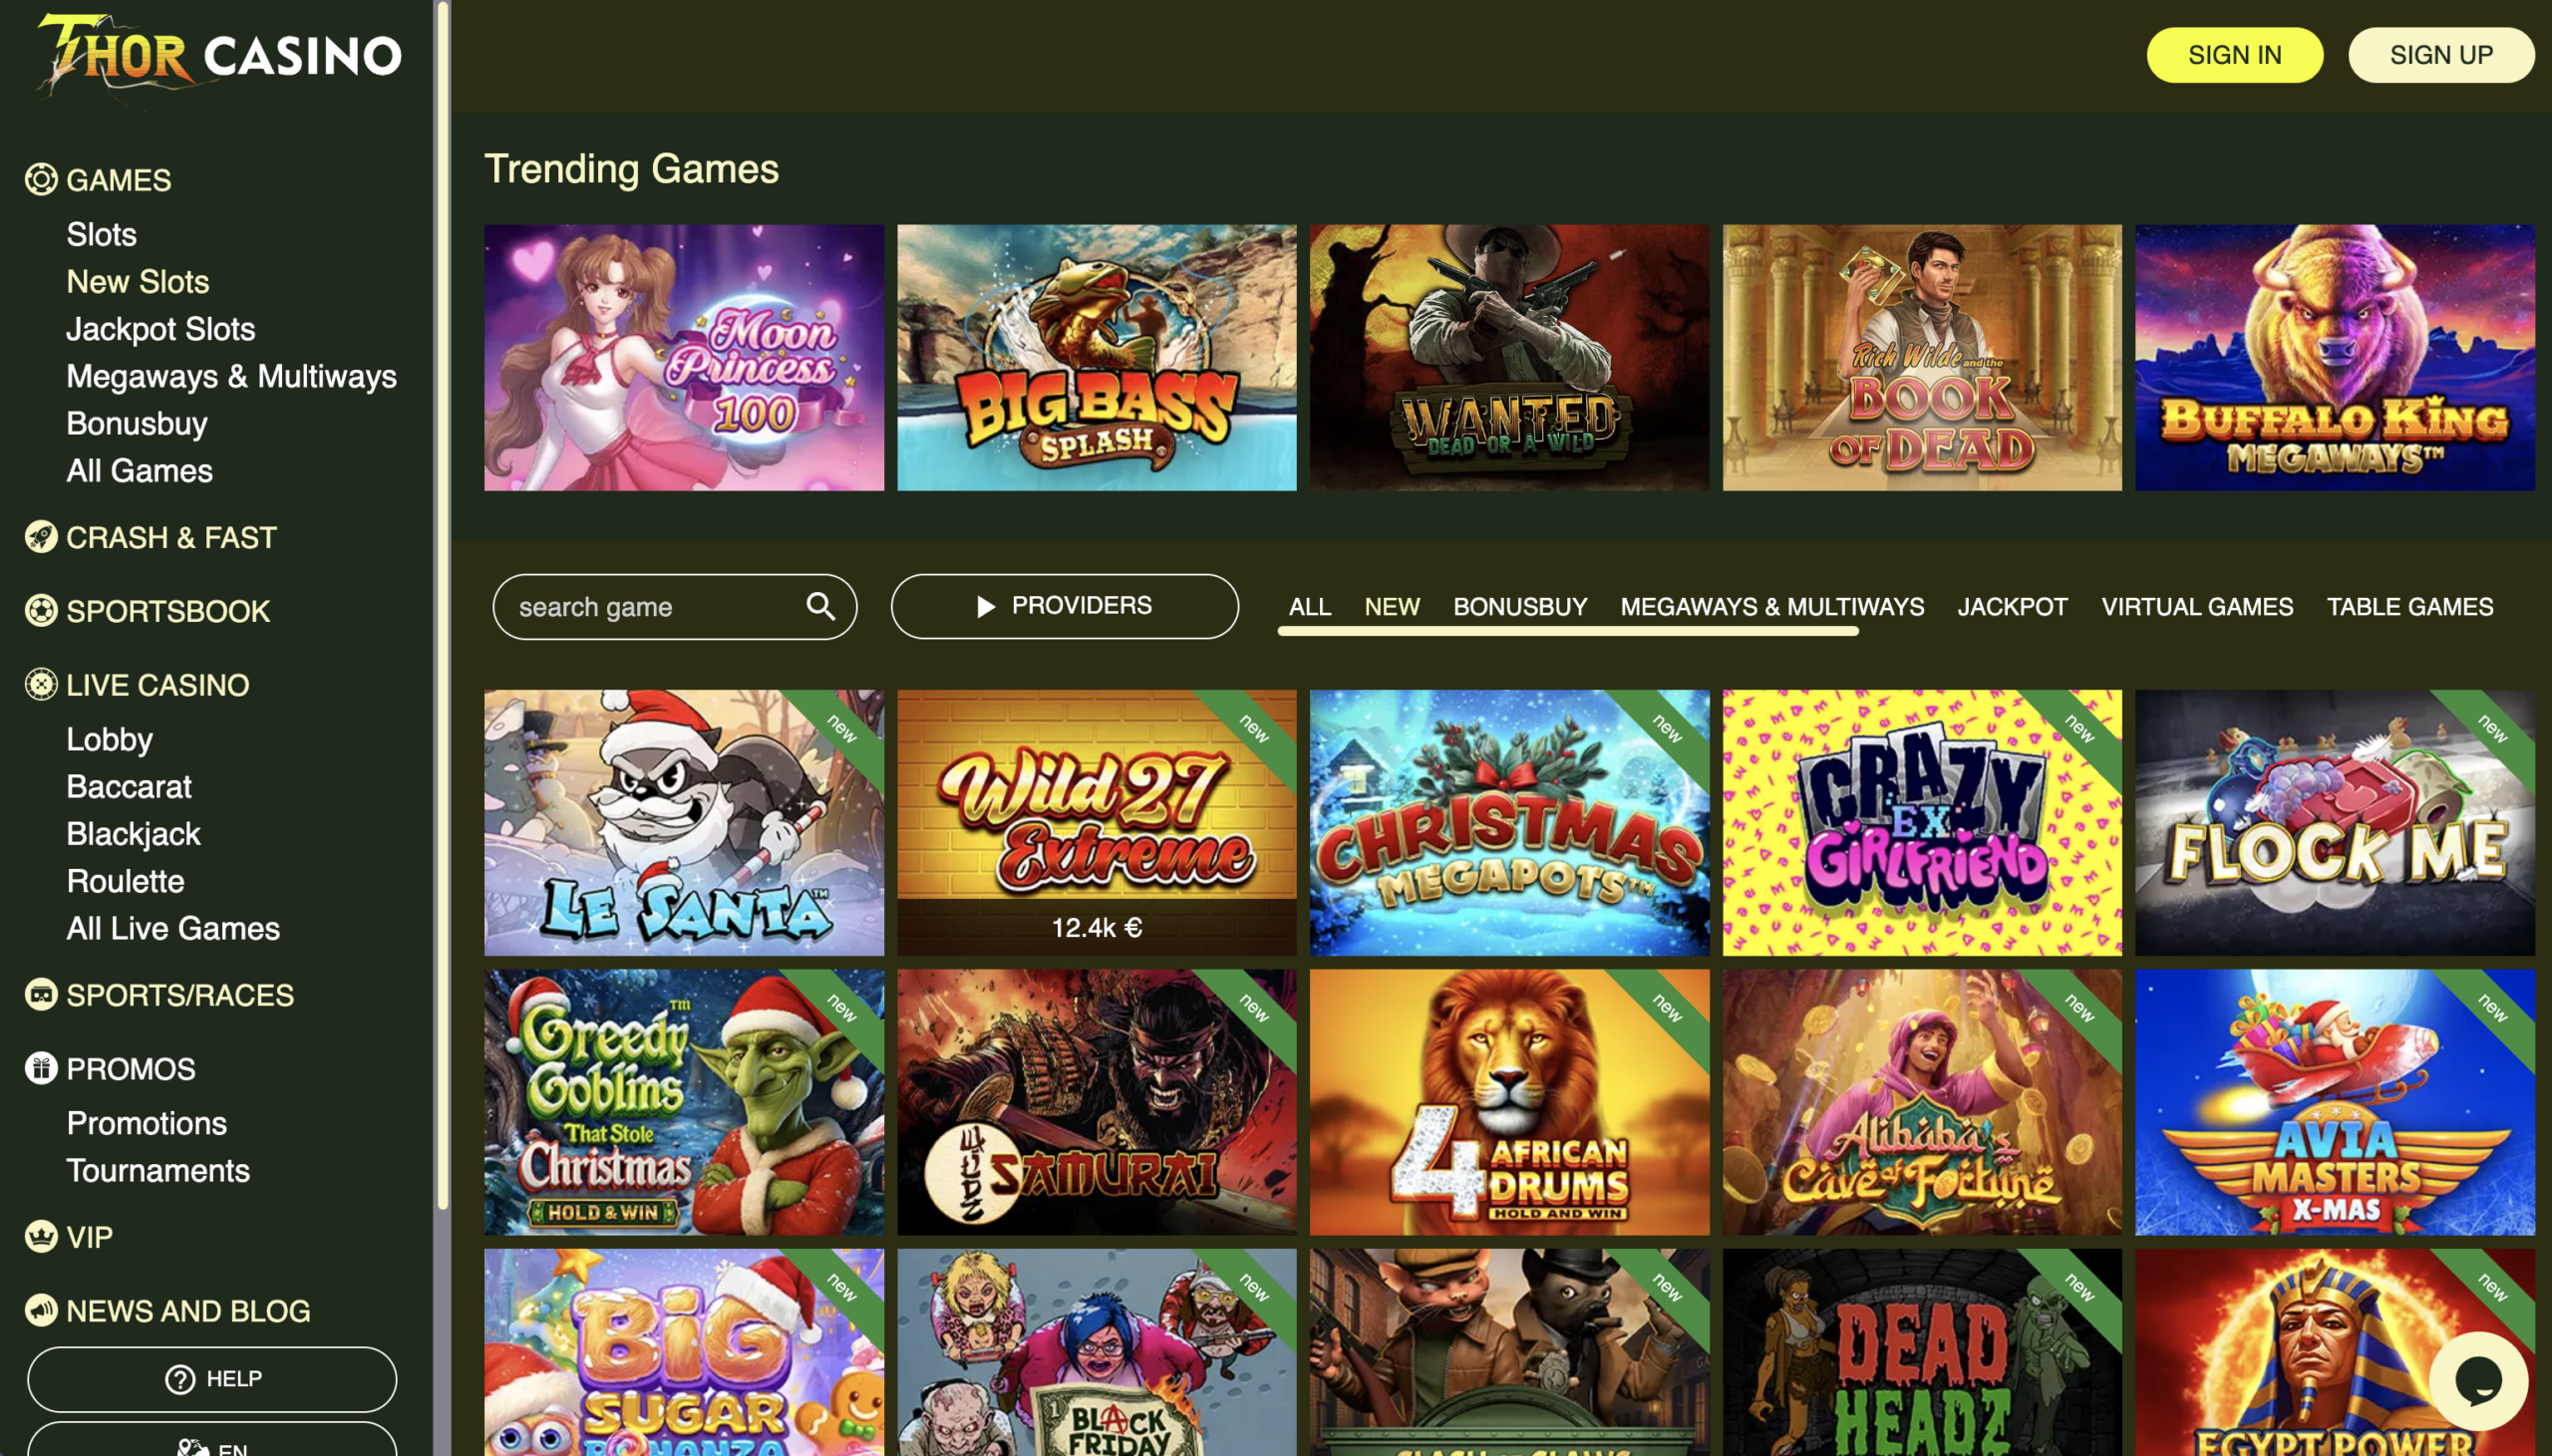Screen dimensions: 2552x1456
Task: Open the Big Bass Splash trending thumbnail
Action: pyautogui.click(x=1096, y=358)
